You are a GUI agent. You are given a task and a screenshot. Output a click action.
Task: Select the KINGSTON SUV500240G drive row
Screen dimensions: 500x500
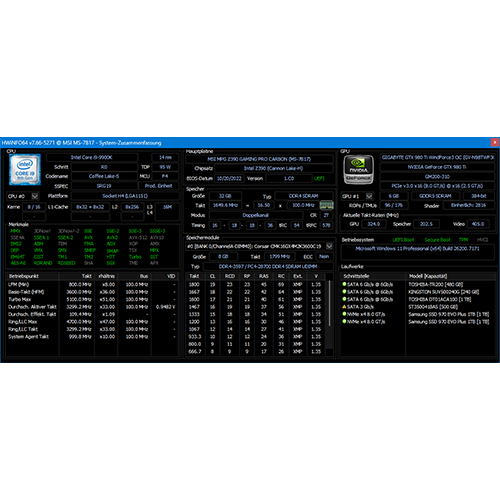(x=418, y=292)
